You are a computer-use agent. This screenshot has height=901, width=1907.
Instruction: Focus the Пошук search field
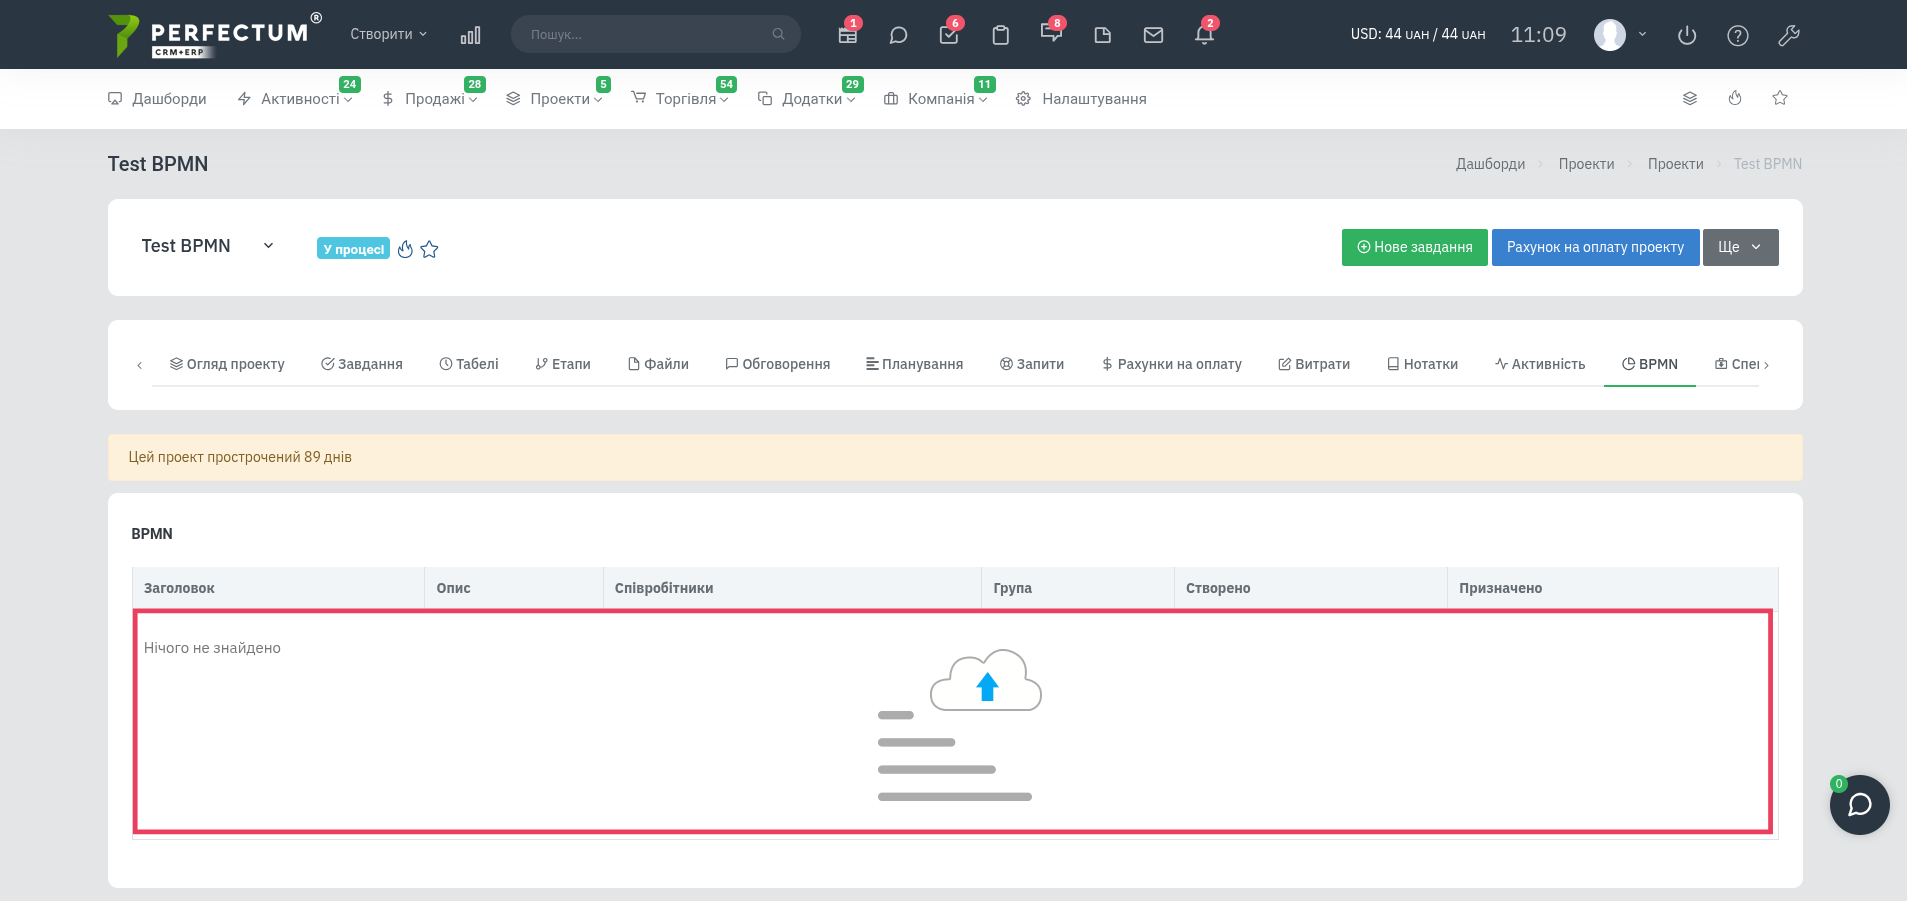pyautogui.click(x=655, y=34)
